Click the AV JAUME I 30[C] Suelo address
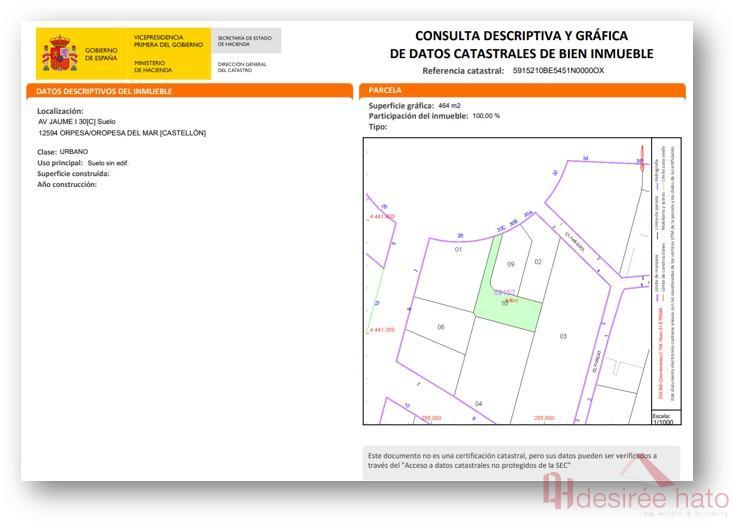735x523 pixels. (x=77, y=121)
